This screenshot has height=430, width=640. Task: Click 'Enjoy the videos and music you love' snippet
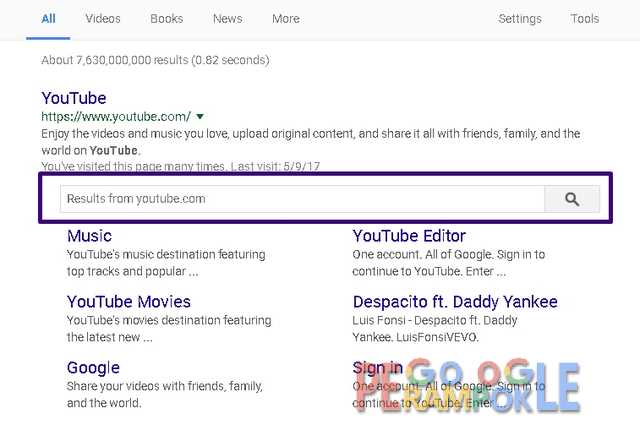coord(135,134)
